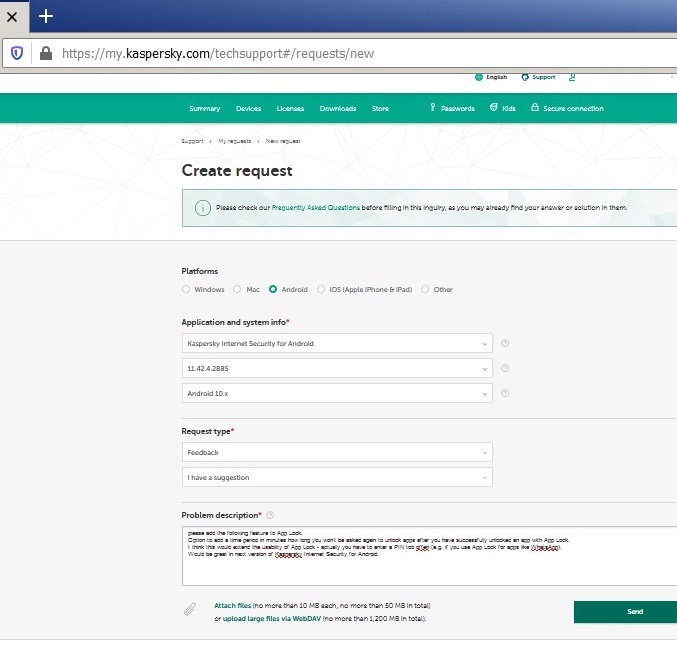Click the Passwords key icon
Image resolution: width=677 pixels, height=647 pixels.
tap(433, 107)
